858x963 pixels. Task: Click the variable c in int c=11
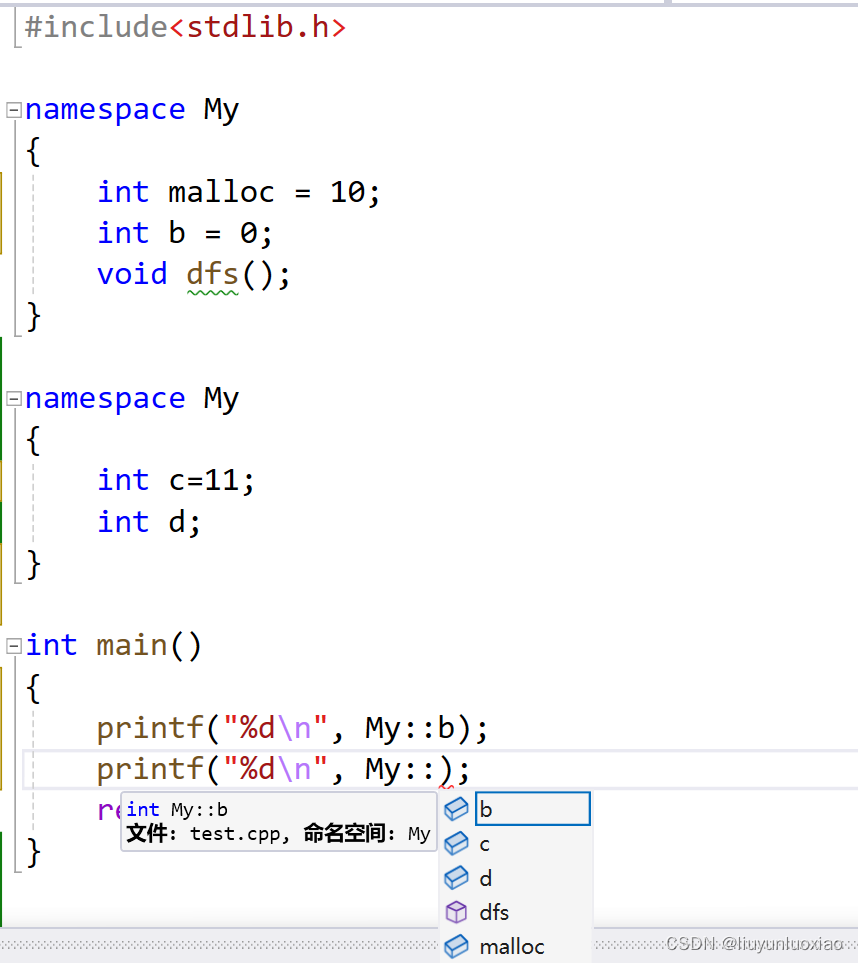point(176,481)
